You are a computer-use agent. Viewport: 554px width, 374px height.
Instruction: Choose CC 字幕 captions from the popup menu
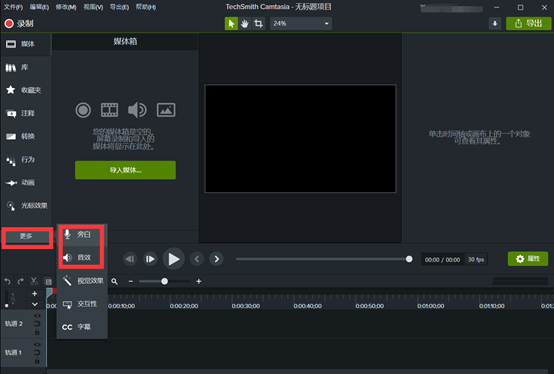coord(82,327)
